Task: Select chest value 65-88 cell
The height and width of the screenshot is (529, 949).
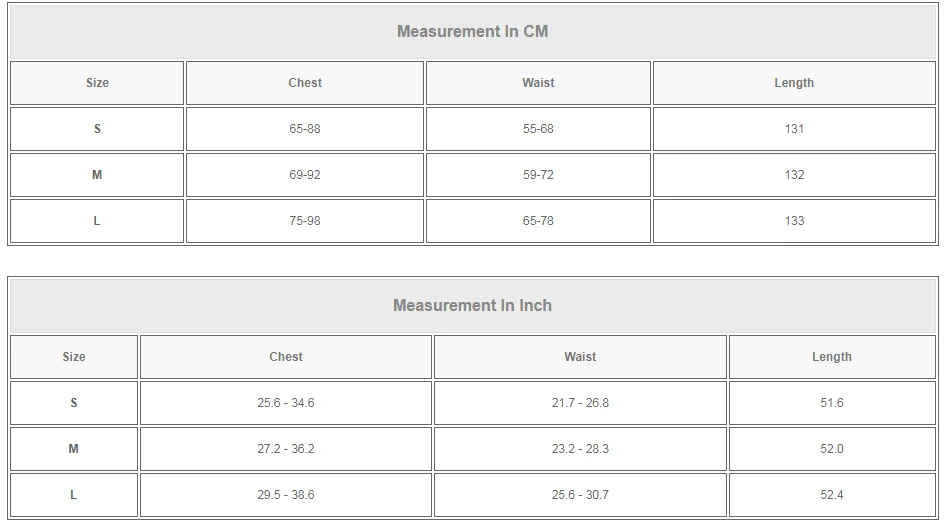Action: point(304,129)
